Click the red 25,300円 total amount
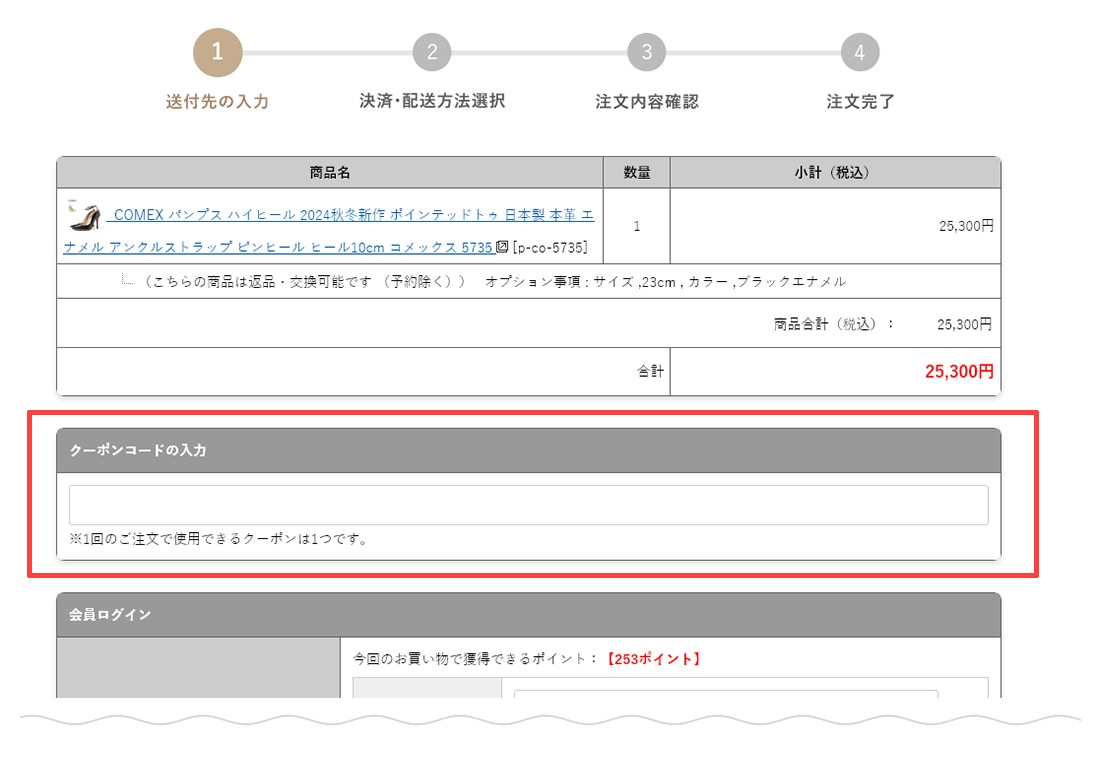The width and height of the screenshot is (1100, 770). (x=959, y=372)
